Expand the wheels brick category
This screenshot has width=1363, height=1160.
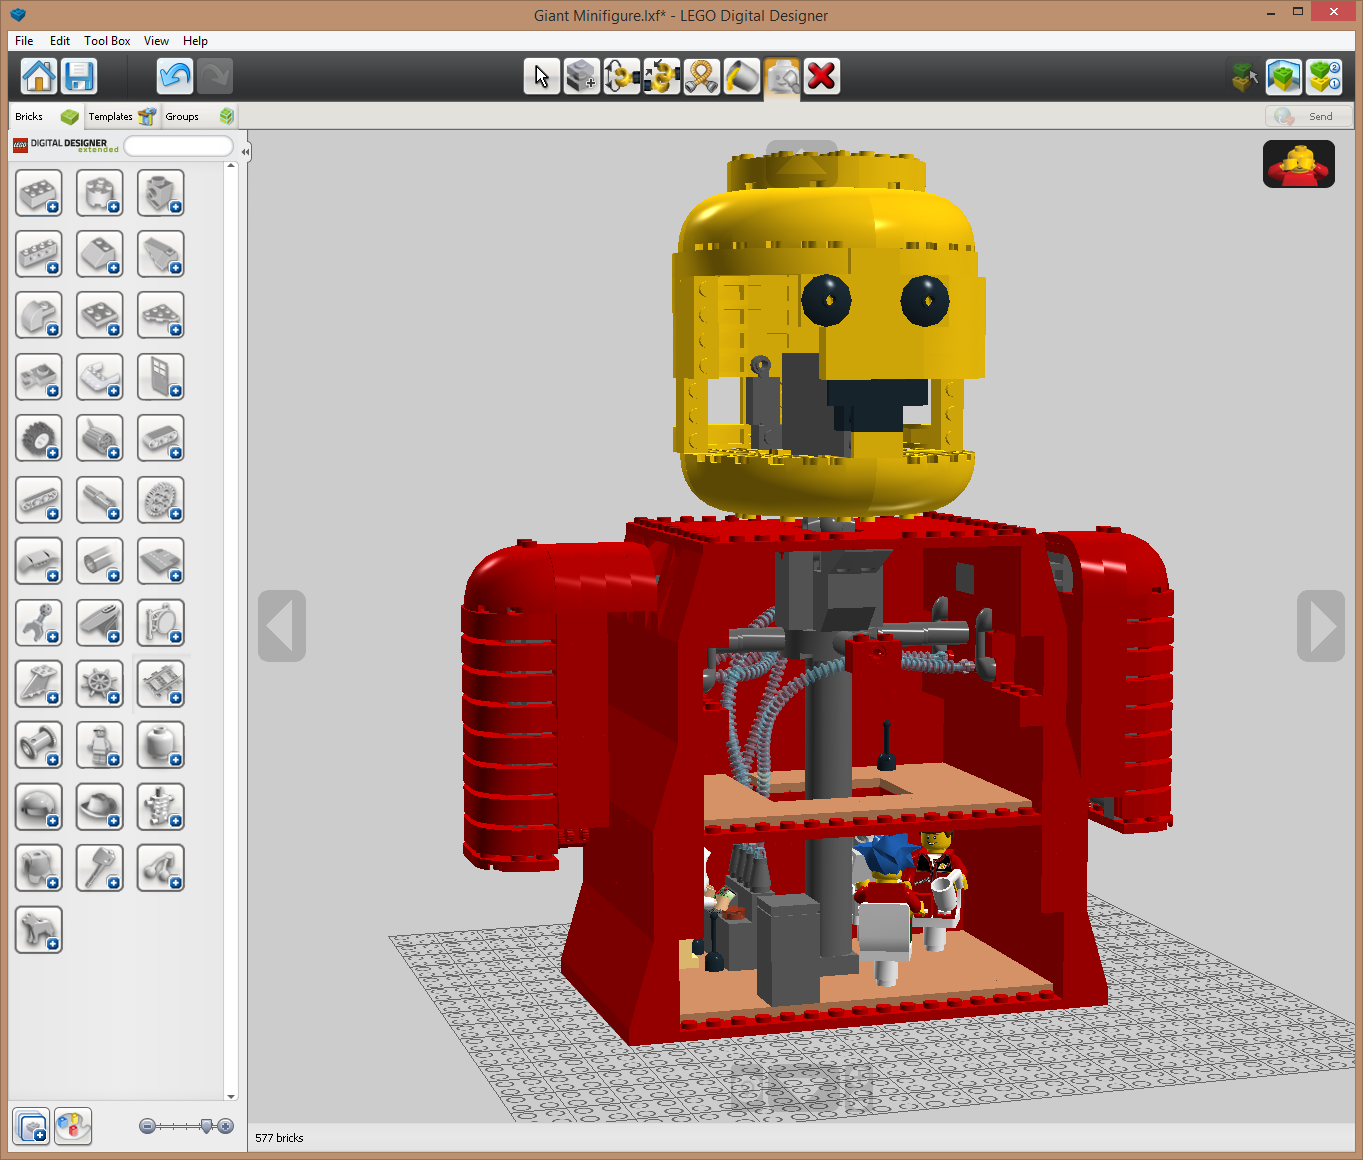(39, 438)
